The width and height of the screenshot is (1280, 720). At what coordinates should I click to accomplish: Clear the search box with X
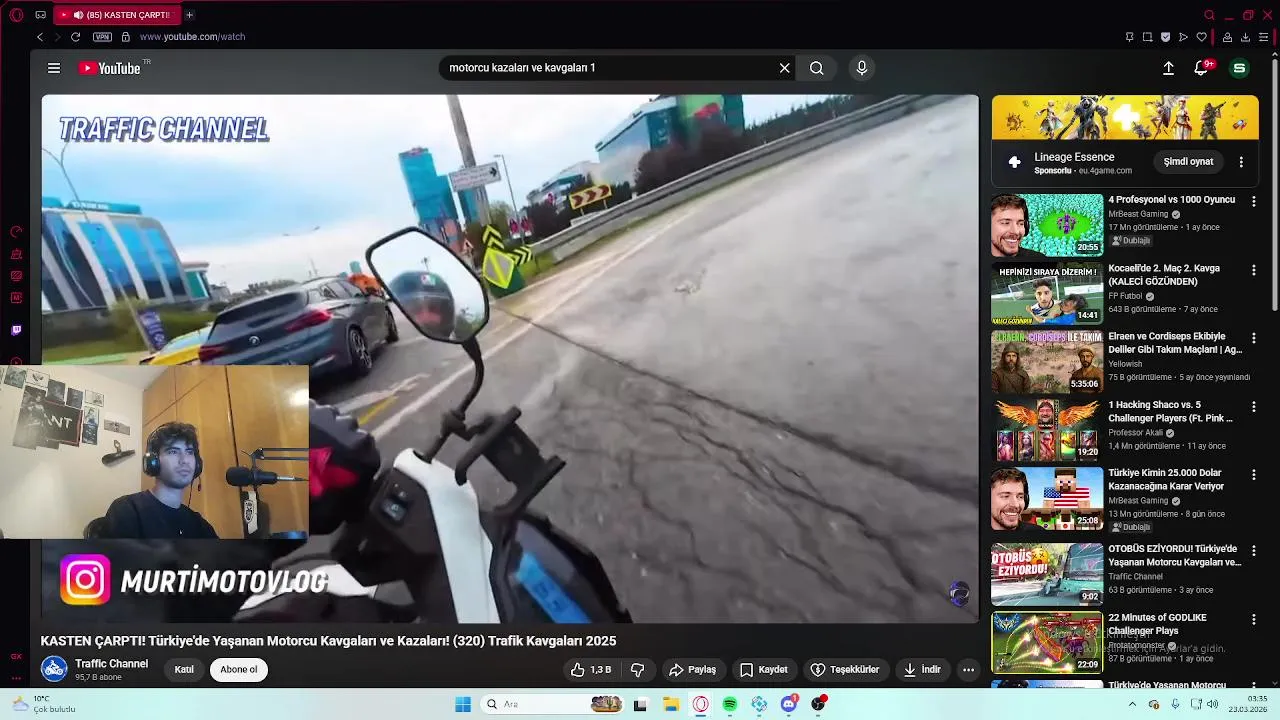pyautogui.click(x=785, y=68)
